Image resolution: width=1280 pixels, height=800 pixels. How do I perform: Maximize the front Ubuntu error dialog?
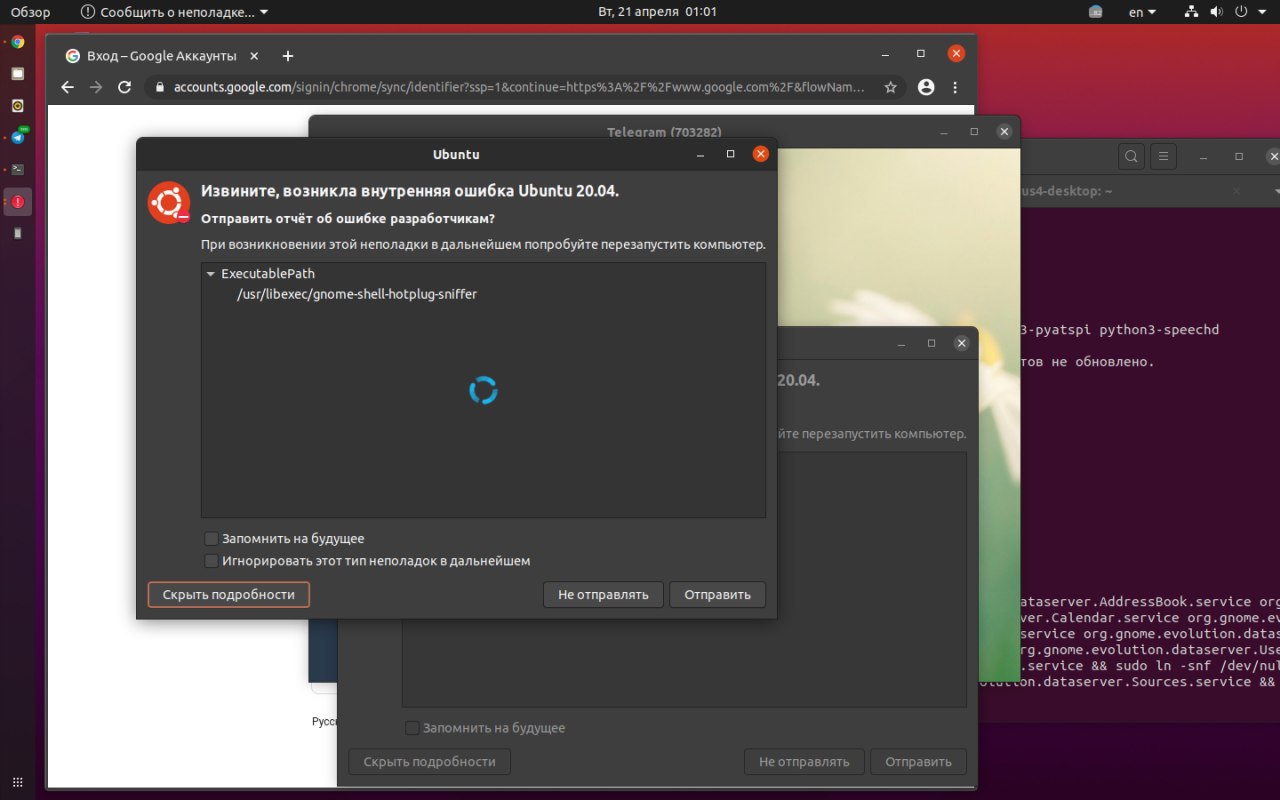(x=730, y=154)
